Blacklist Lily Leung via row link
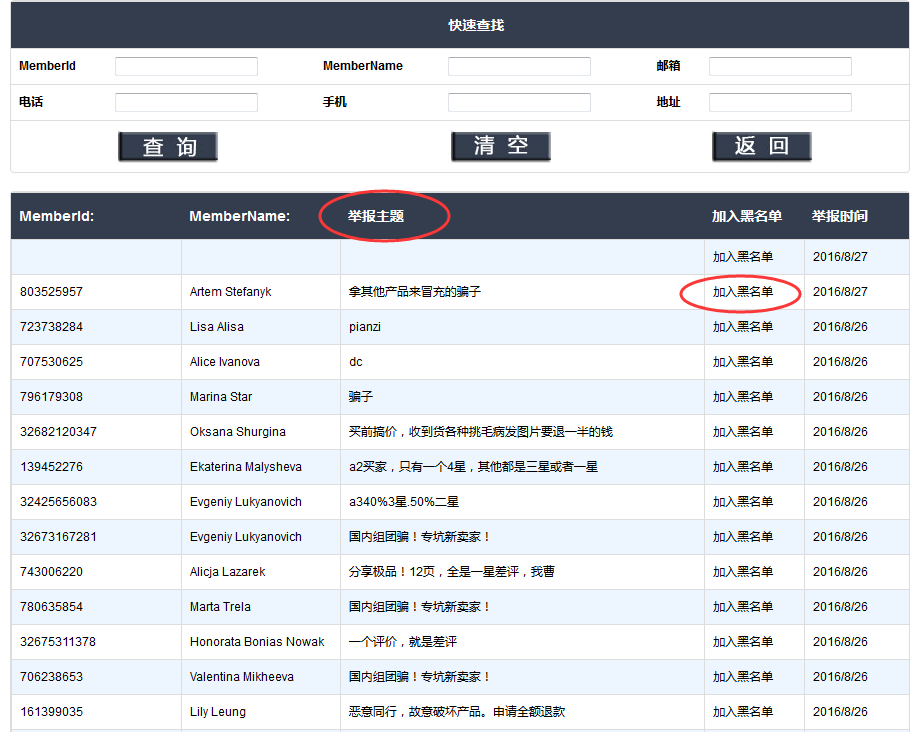 point(742,712)
